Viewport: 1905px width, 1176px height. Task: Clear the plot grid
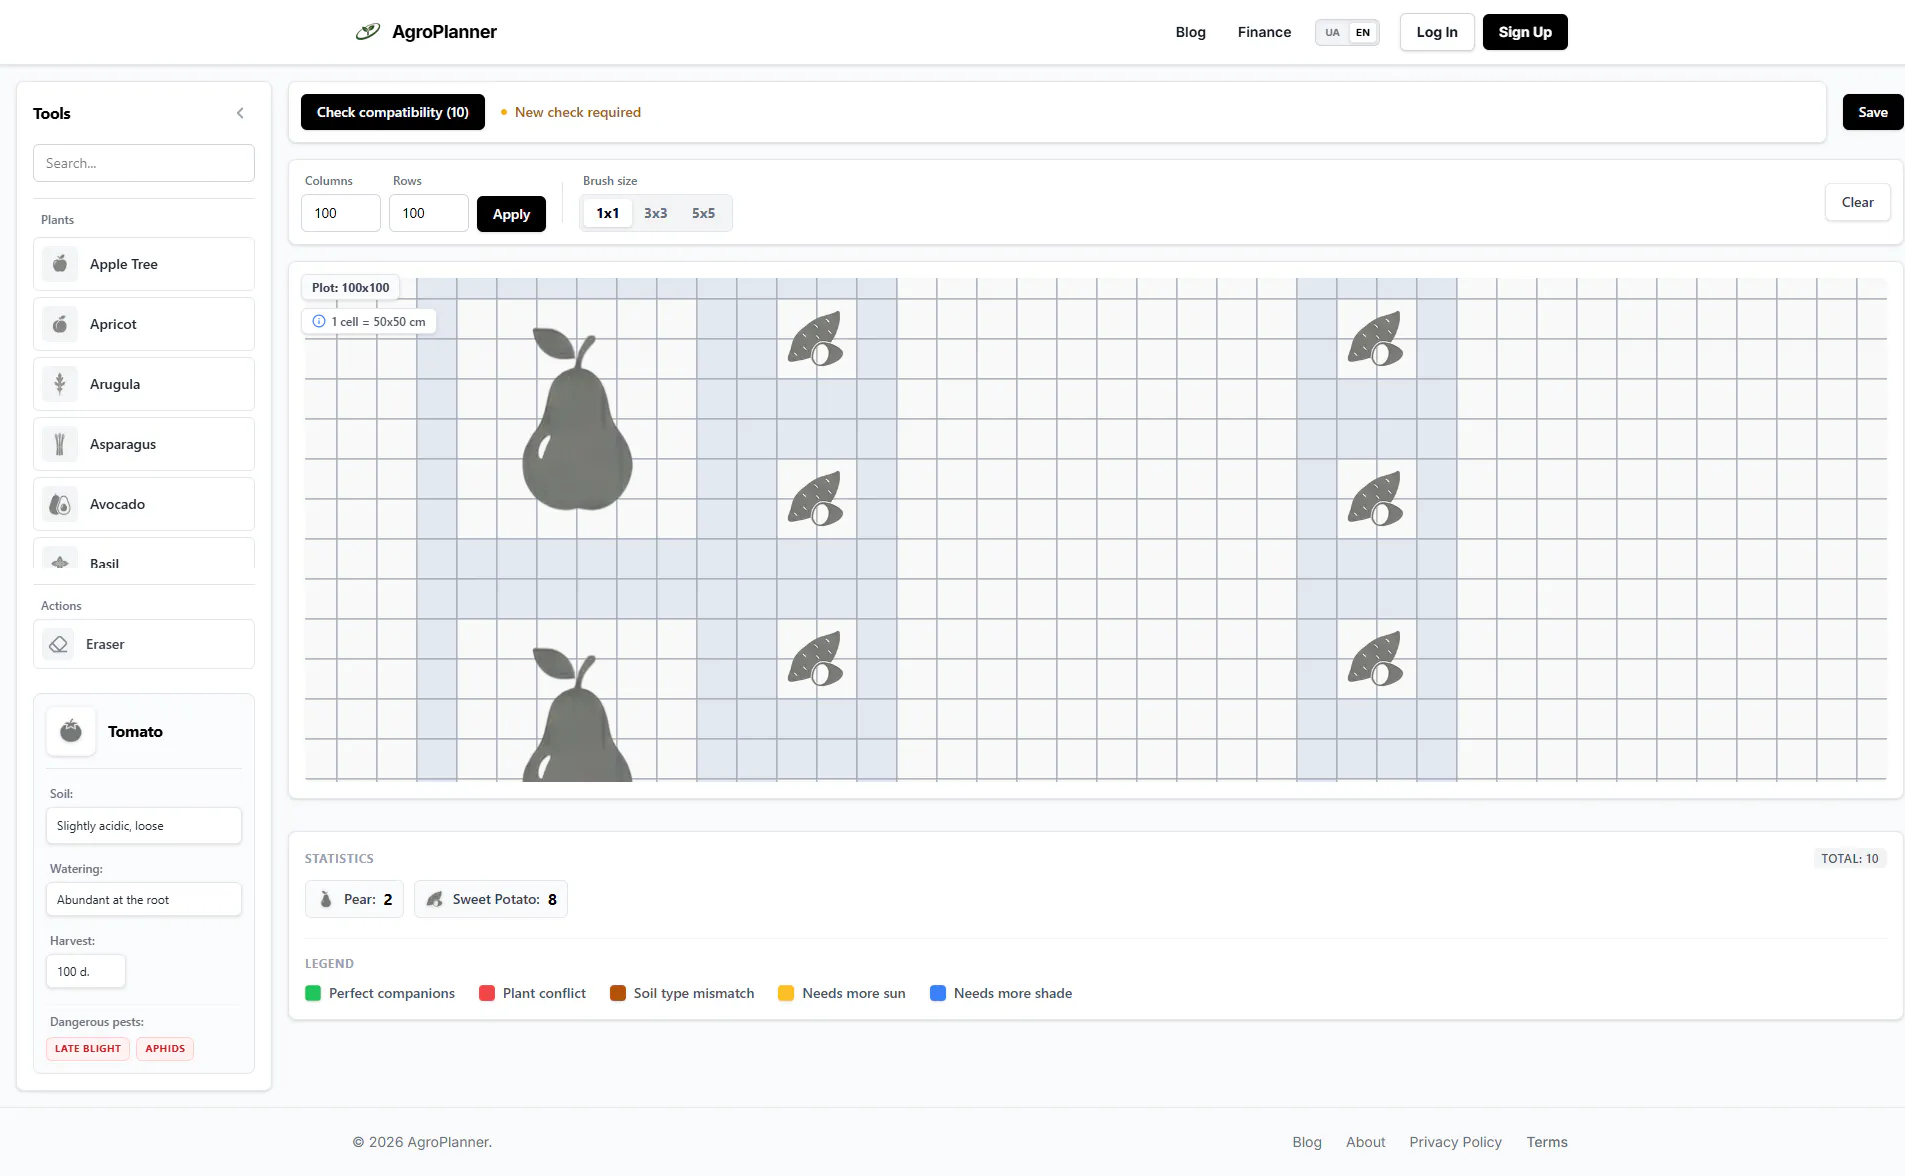tap(1857, 202)
